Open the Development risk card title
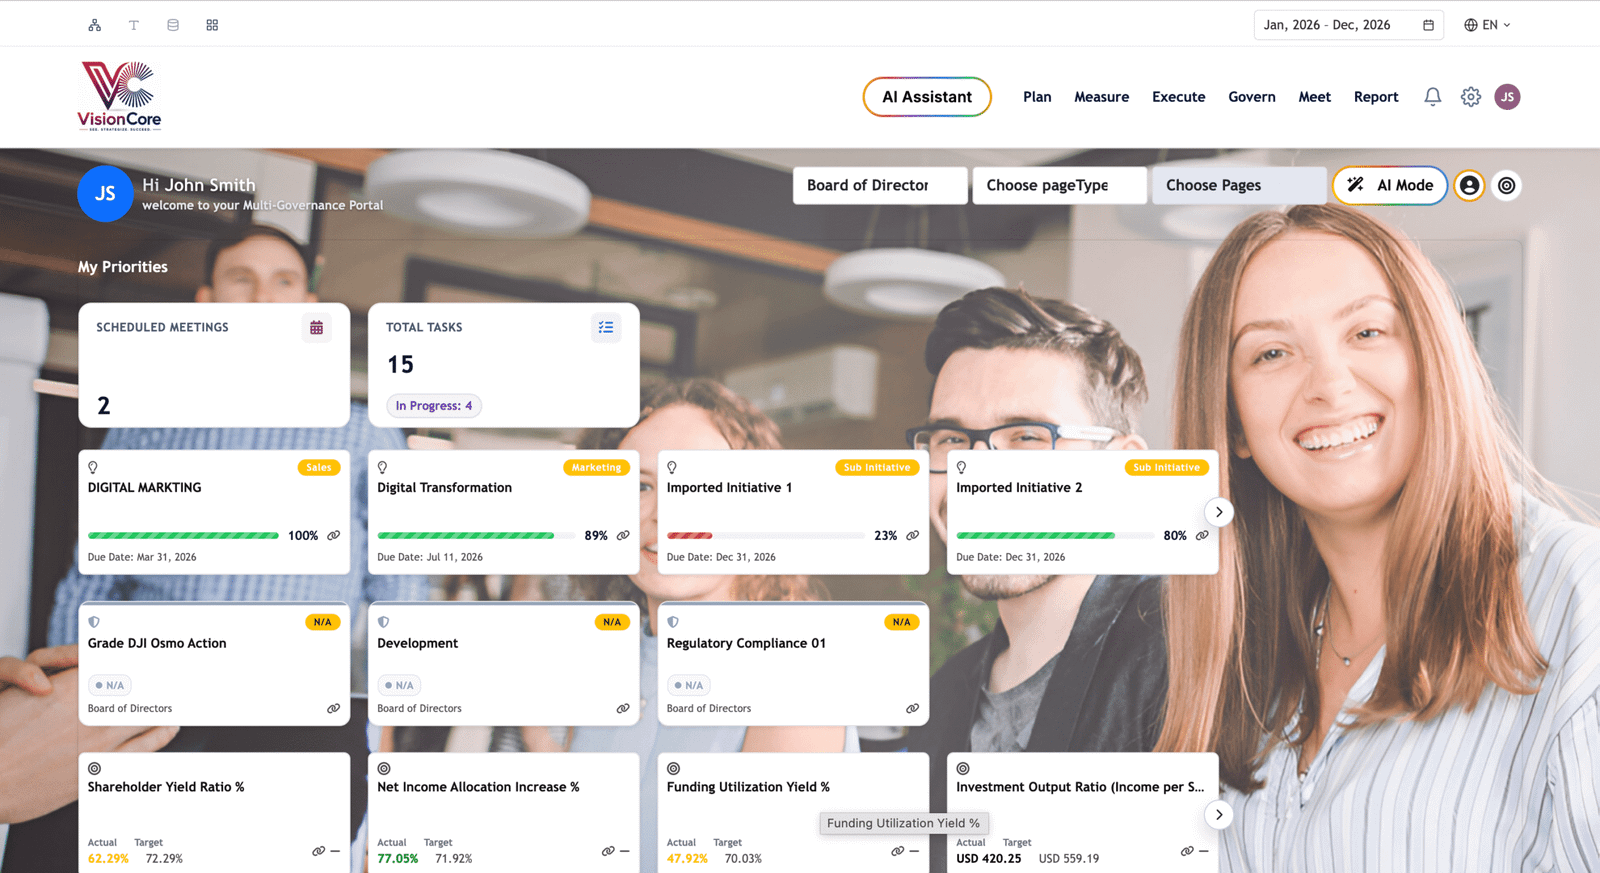Image resolution: width=1600 pixels, height=873 pixels. click(x=418, y=643)
